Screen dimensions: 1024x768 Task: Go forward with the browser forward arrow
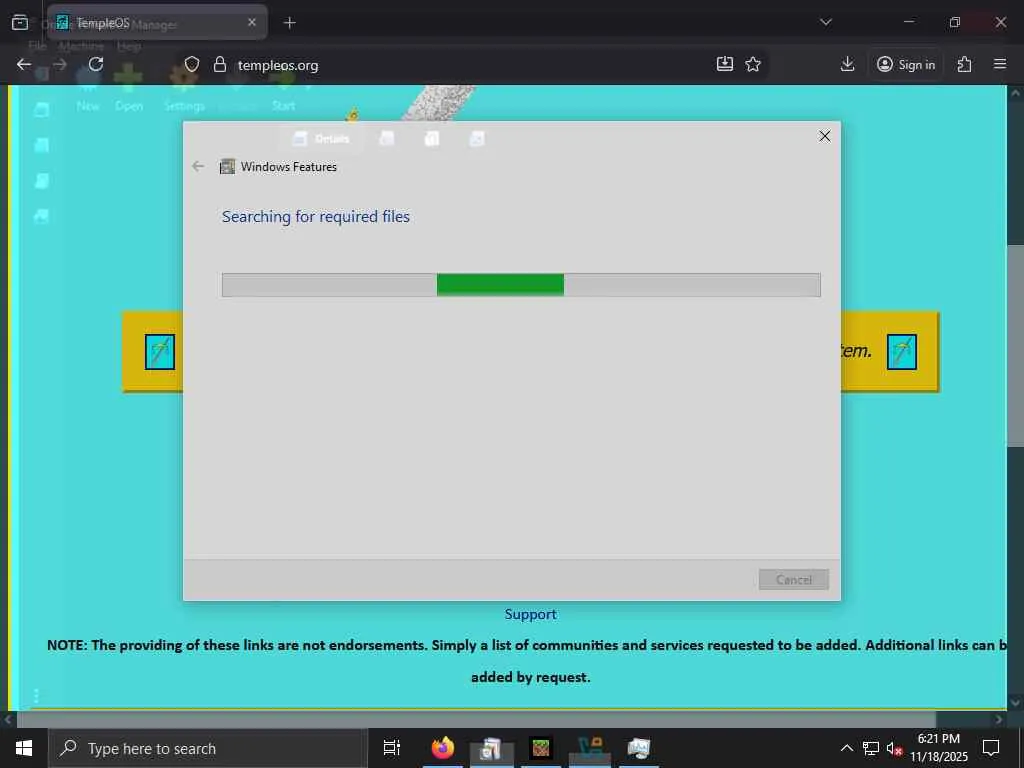(x=60, y=65)
